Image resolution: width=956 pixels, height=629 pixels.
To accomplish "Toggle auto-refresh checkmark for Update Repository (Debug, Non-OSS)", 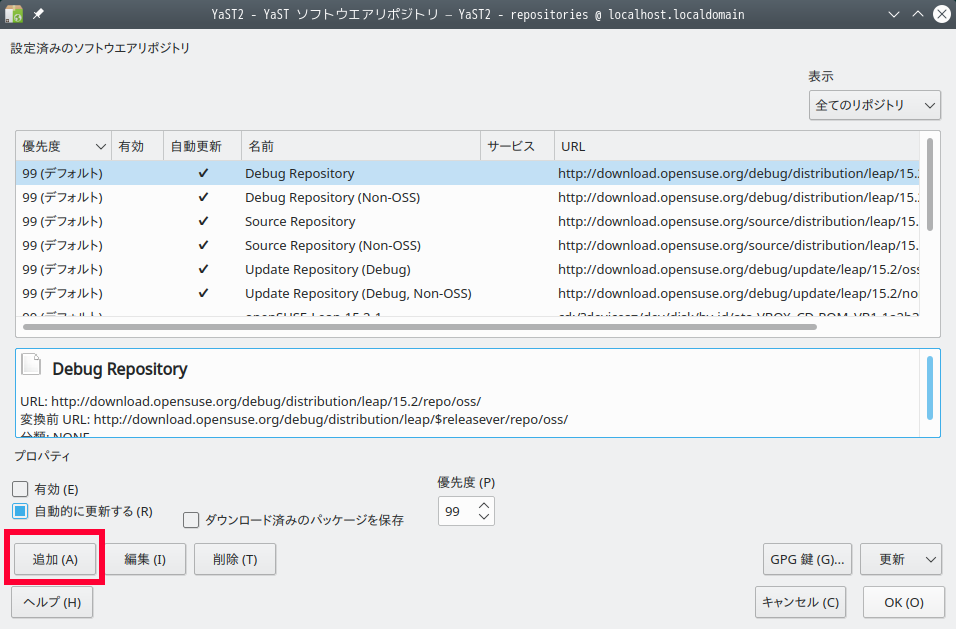I will [x=203, y=293].
